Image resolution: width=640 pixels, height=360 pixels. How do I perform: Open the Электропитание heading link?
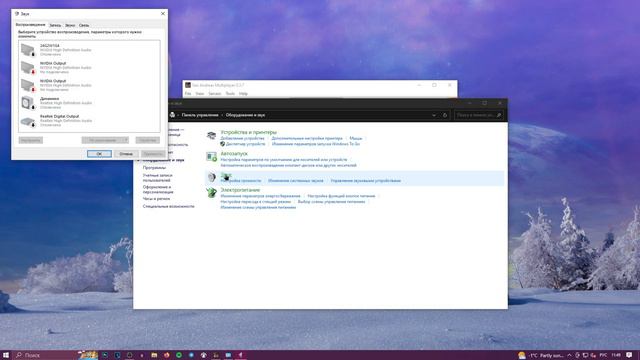click(240, 190)
